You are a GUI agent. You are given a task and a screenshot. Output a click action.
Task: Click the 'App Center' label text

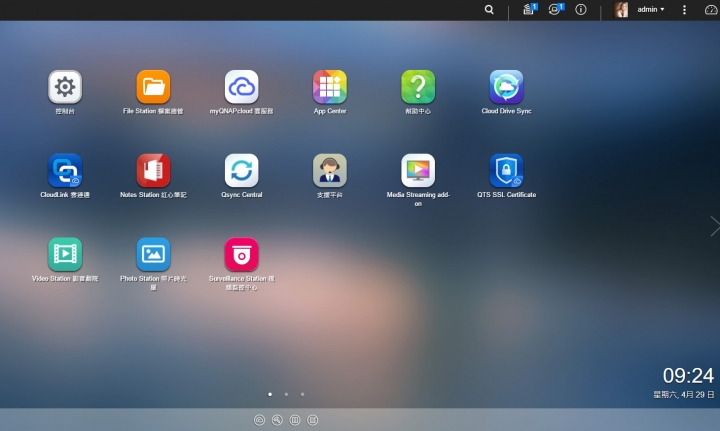(330, 111)
